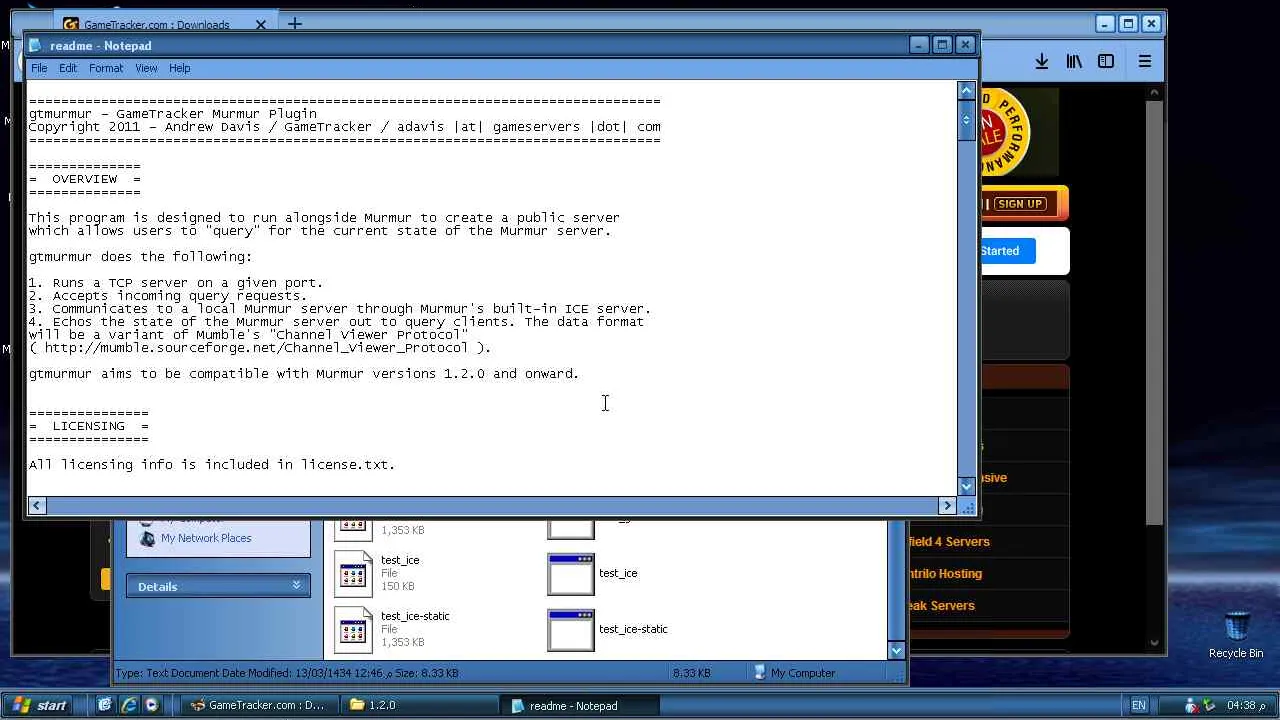
Task: Click the My Network Places icon
Action: click(148, 538)
